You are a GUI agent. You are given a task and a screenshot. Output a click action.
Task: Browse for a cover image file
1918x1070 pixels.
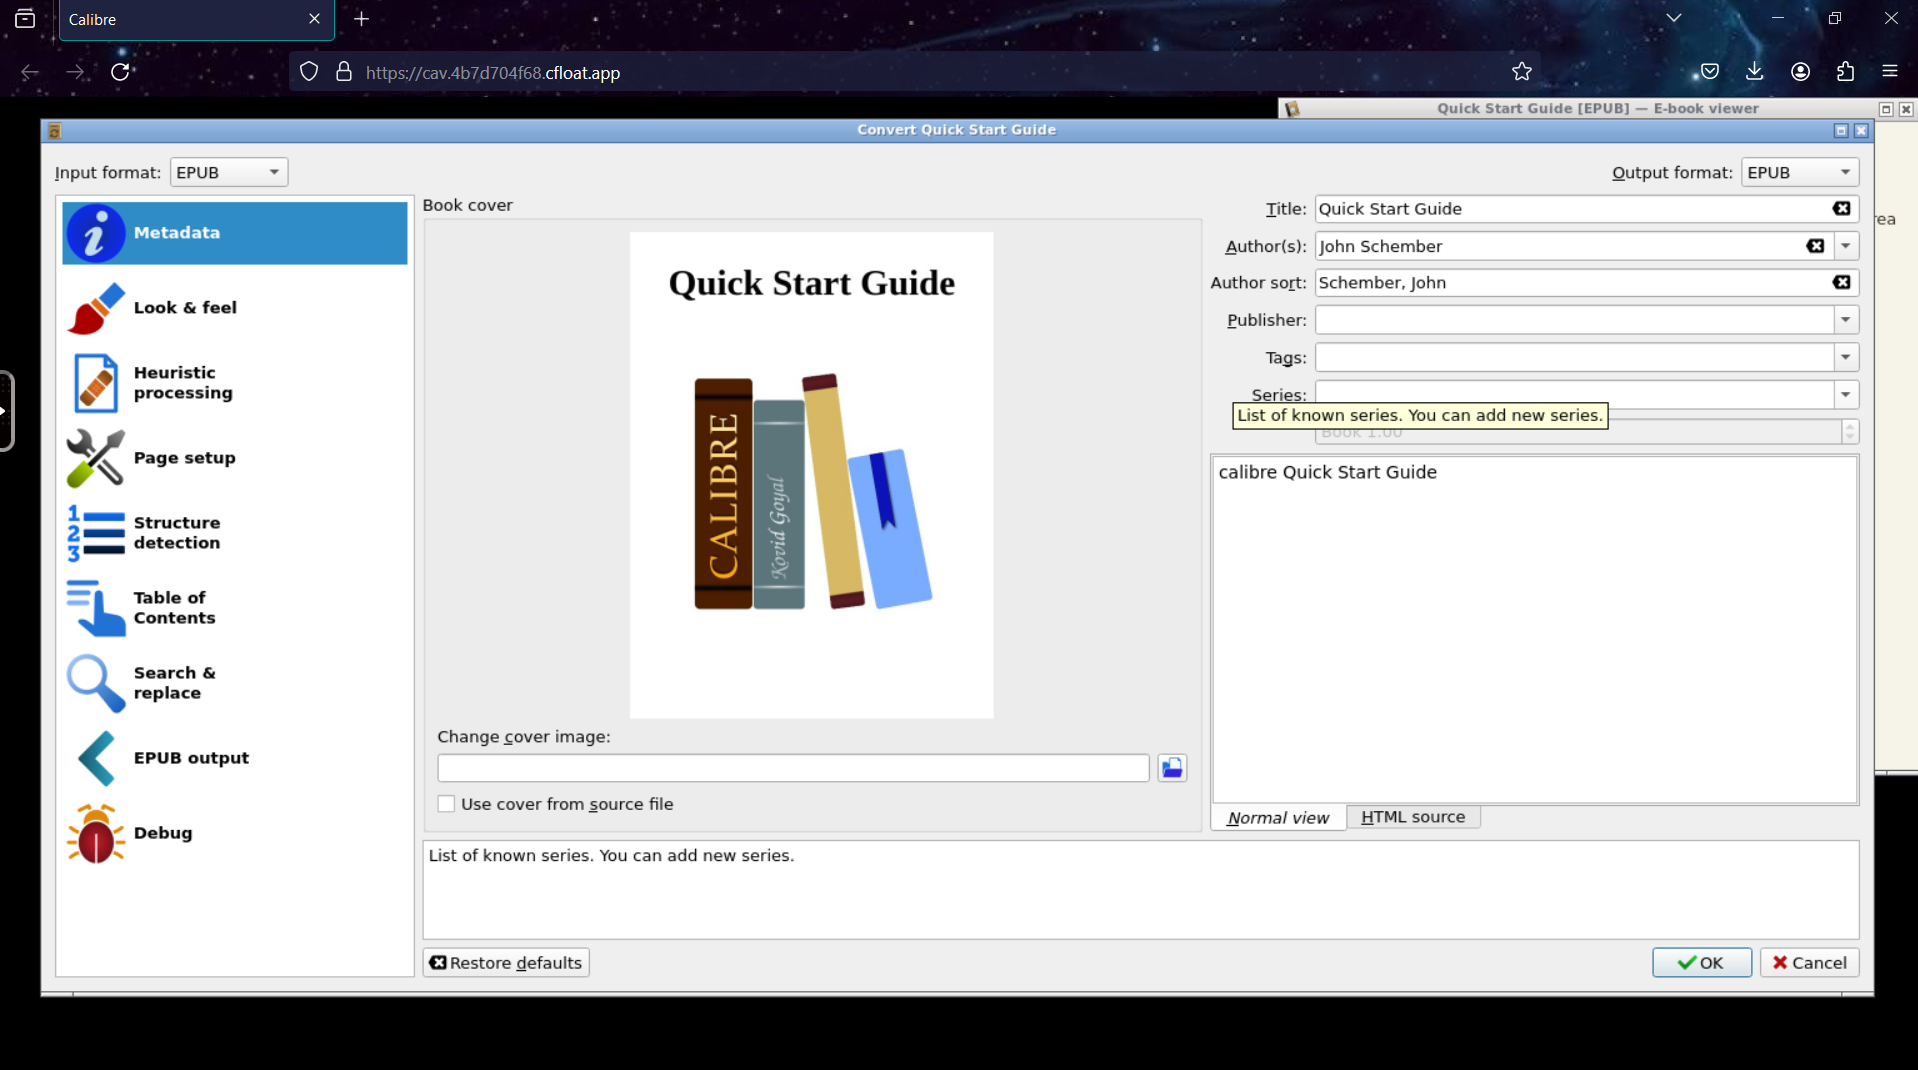pos(1172,768)
